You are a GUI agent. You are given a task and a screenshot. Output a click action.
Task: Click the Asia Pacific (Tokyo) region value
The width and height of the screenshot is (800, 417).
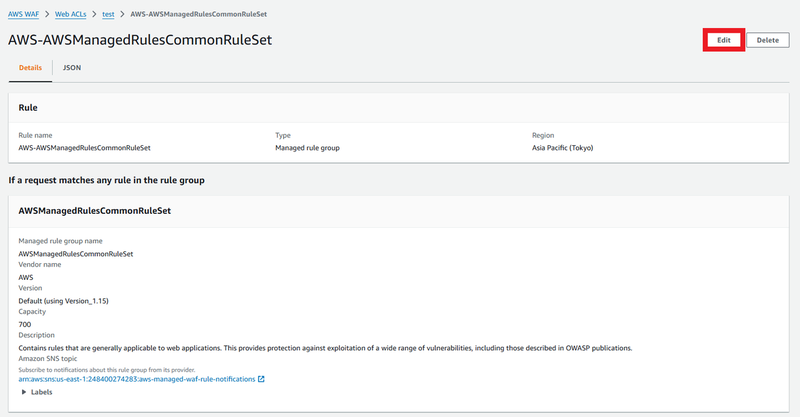pos(562,148)
